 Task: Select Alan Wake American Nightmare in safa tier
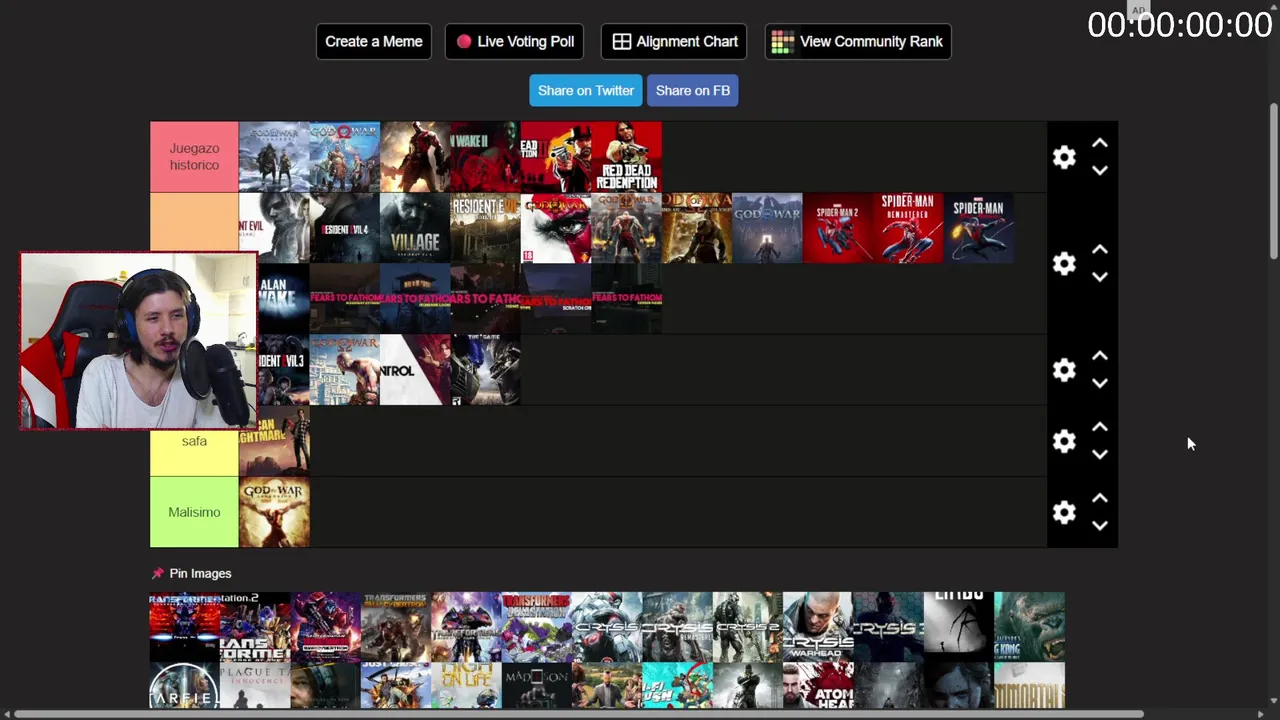[x=274, y=441]
